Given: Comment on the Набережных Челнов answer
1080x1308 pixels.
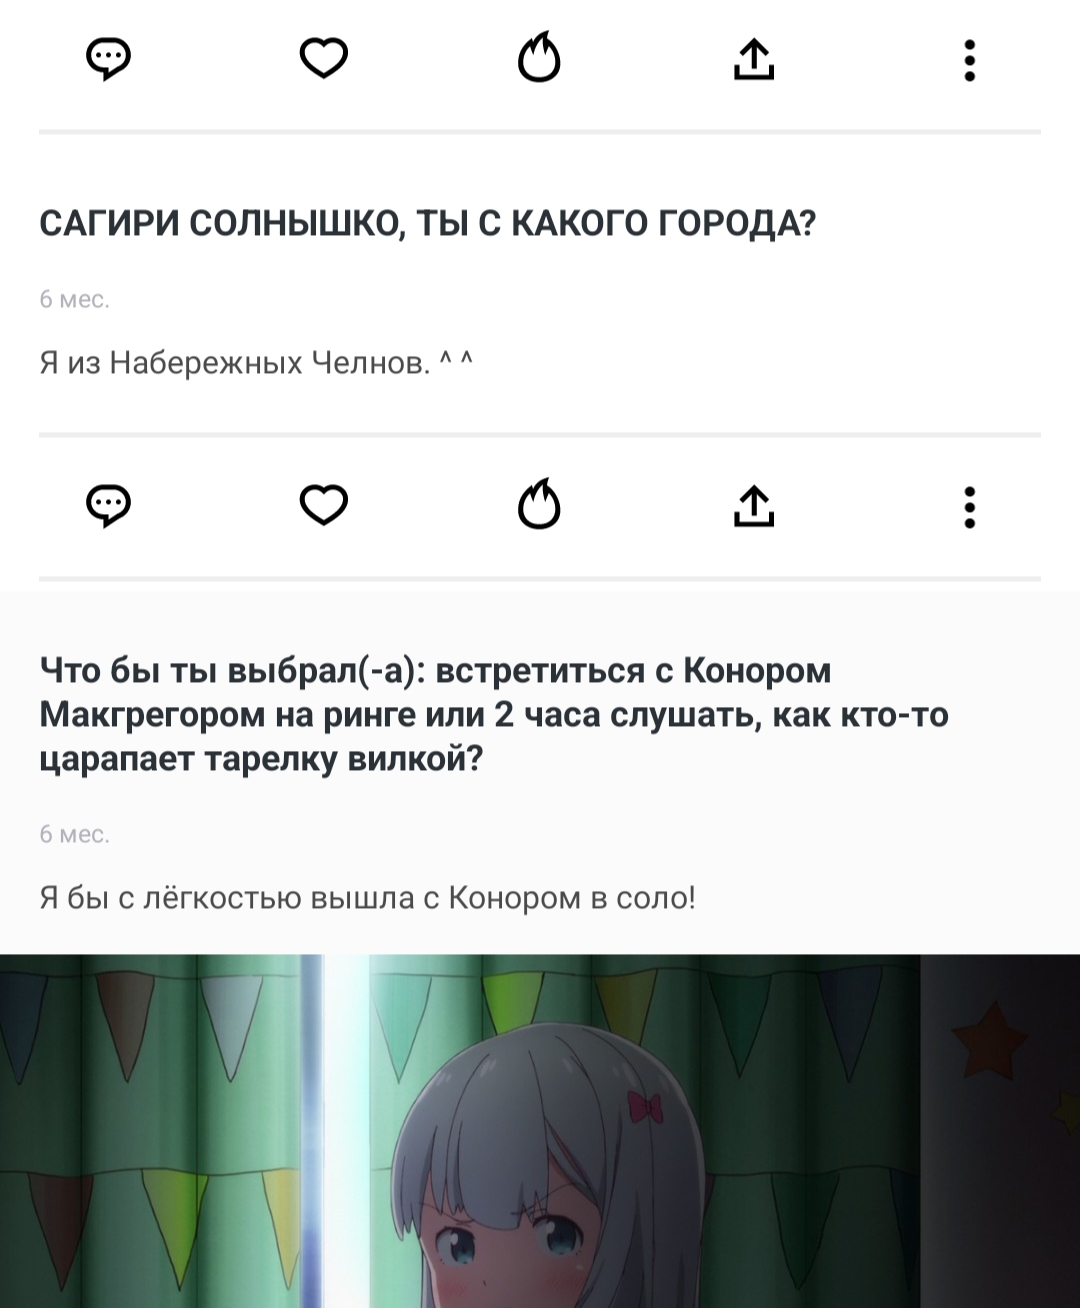Looking at the screenshot, I should point(109,507).
